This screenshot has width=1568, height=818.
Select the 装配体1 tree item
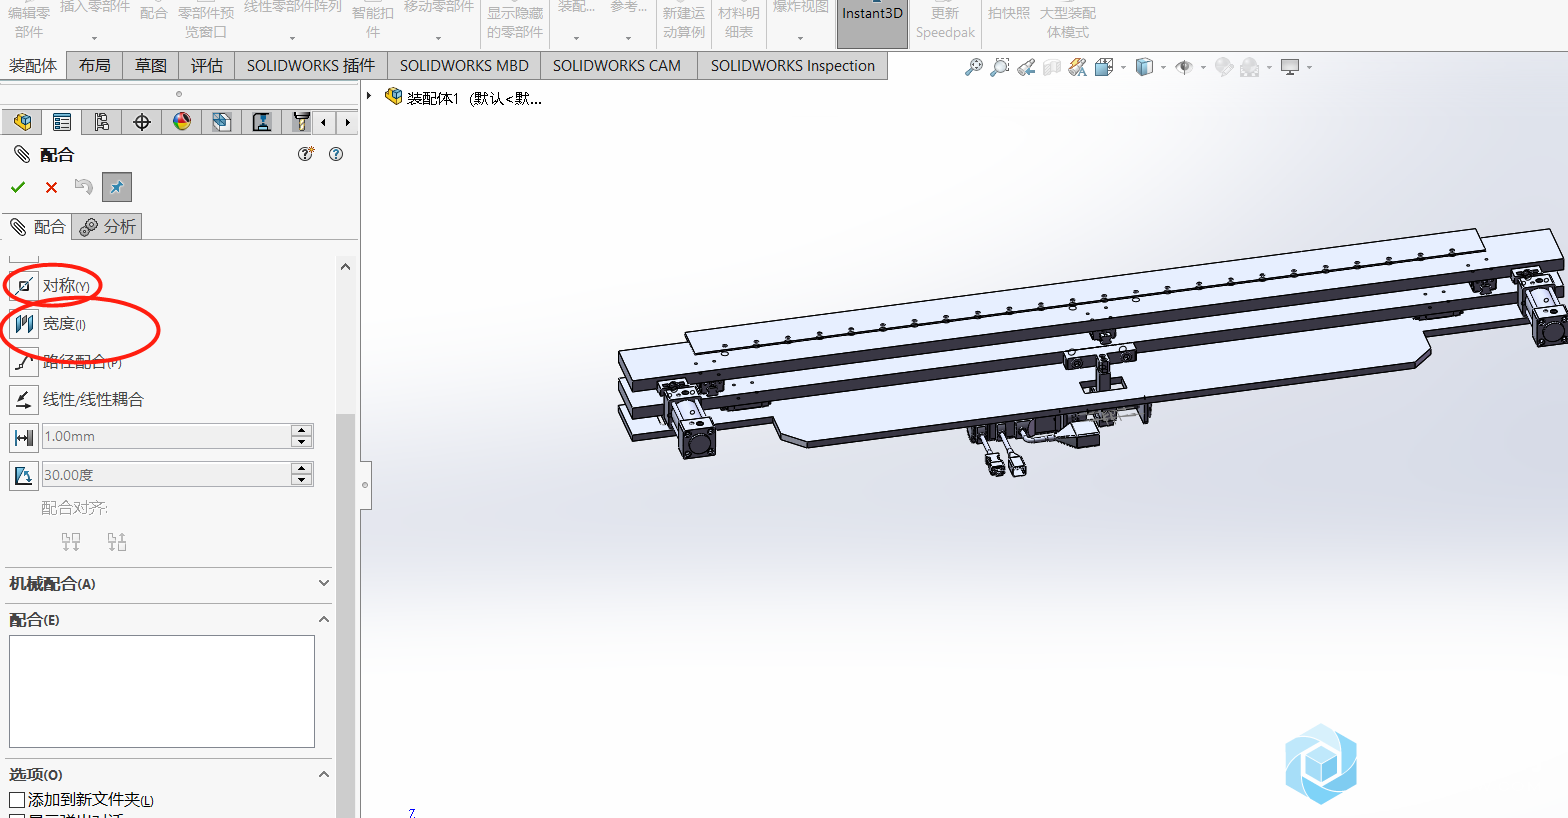pyautogui.click(x=464, y=98)
